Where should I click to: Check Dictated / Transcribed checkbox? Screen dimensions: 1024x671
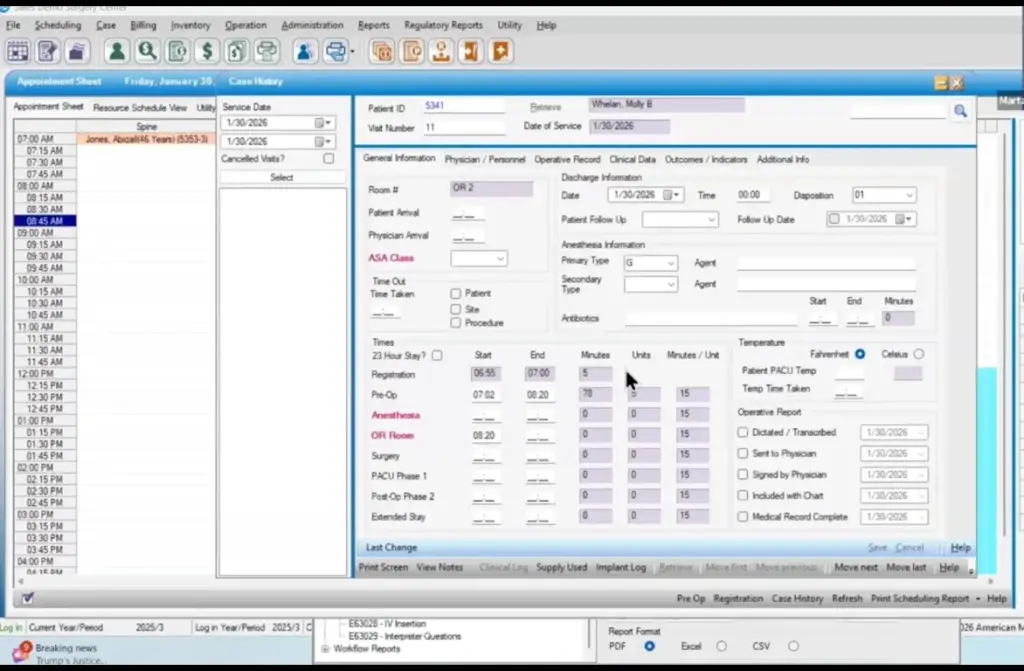[x=743, y=432]
